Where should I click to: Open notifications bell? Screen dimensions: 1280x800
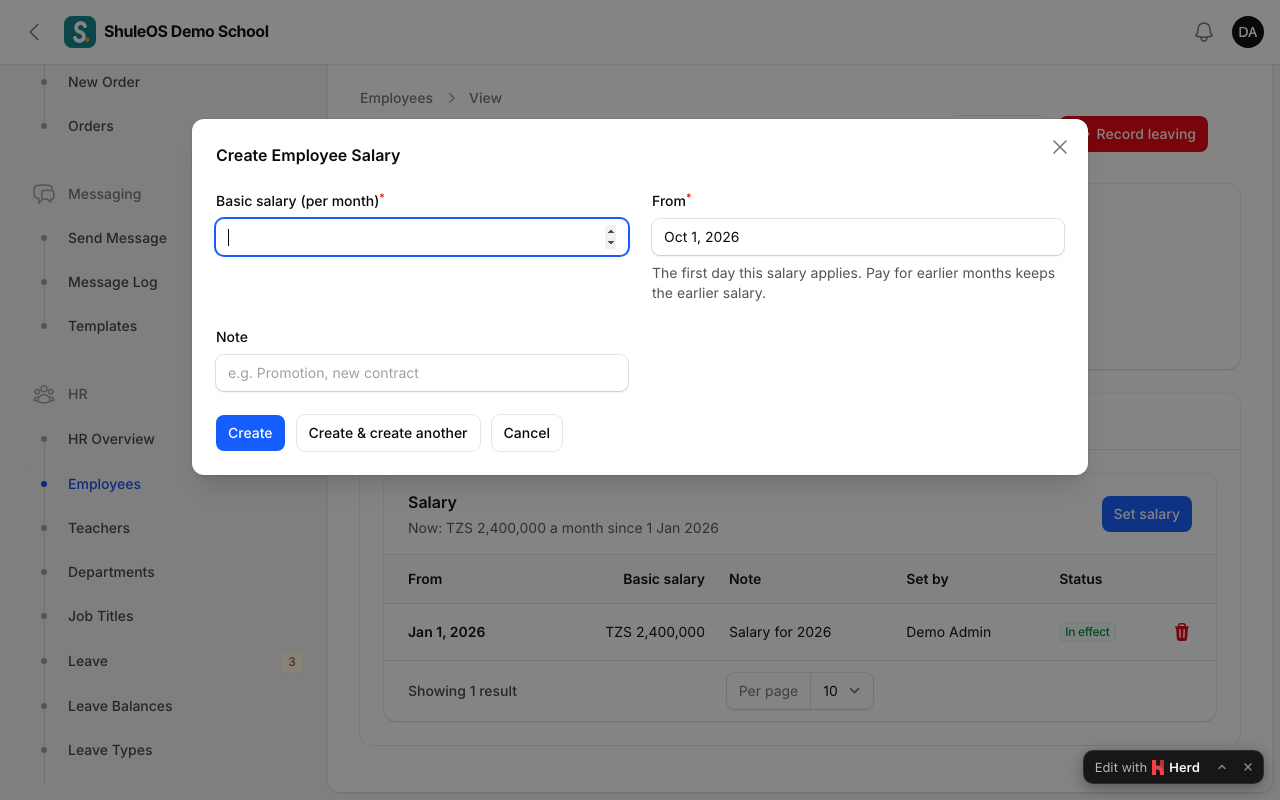click(x=1204, y=32)
